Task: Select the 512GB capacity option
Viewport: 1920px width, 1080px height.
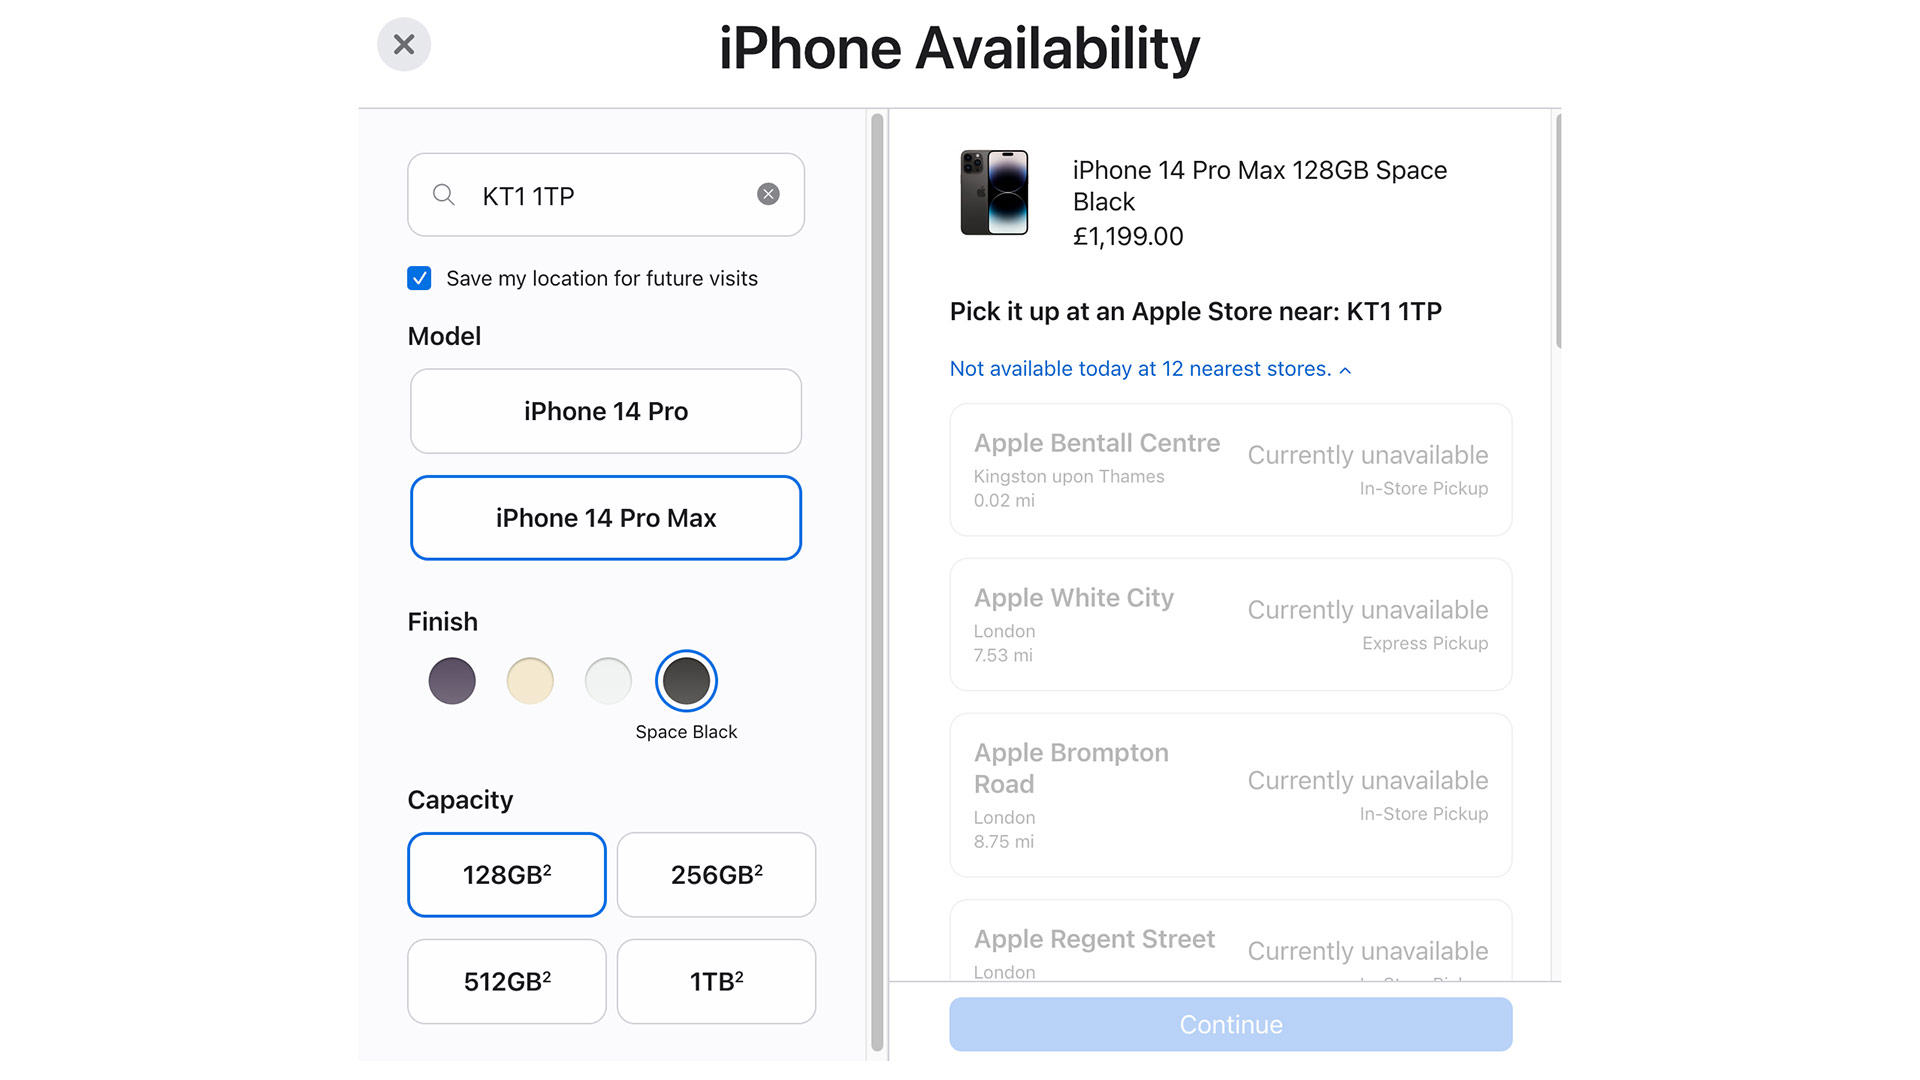Action: tap(505, 978)
